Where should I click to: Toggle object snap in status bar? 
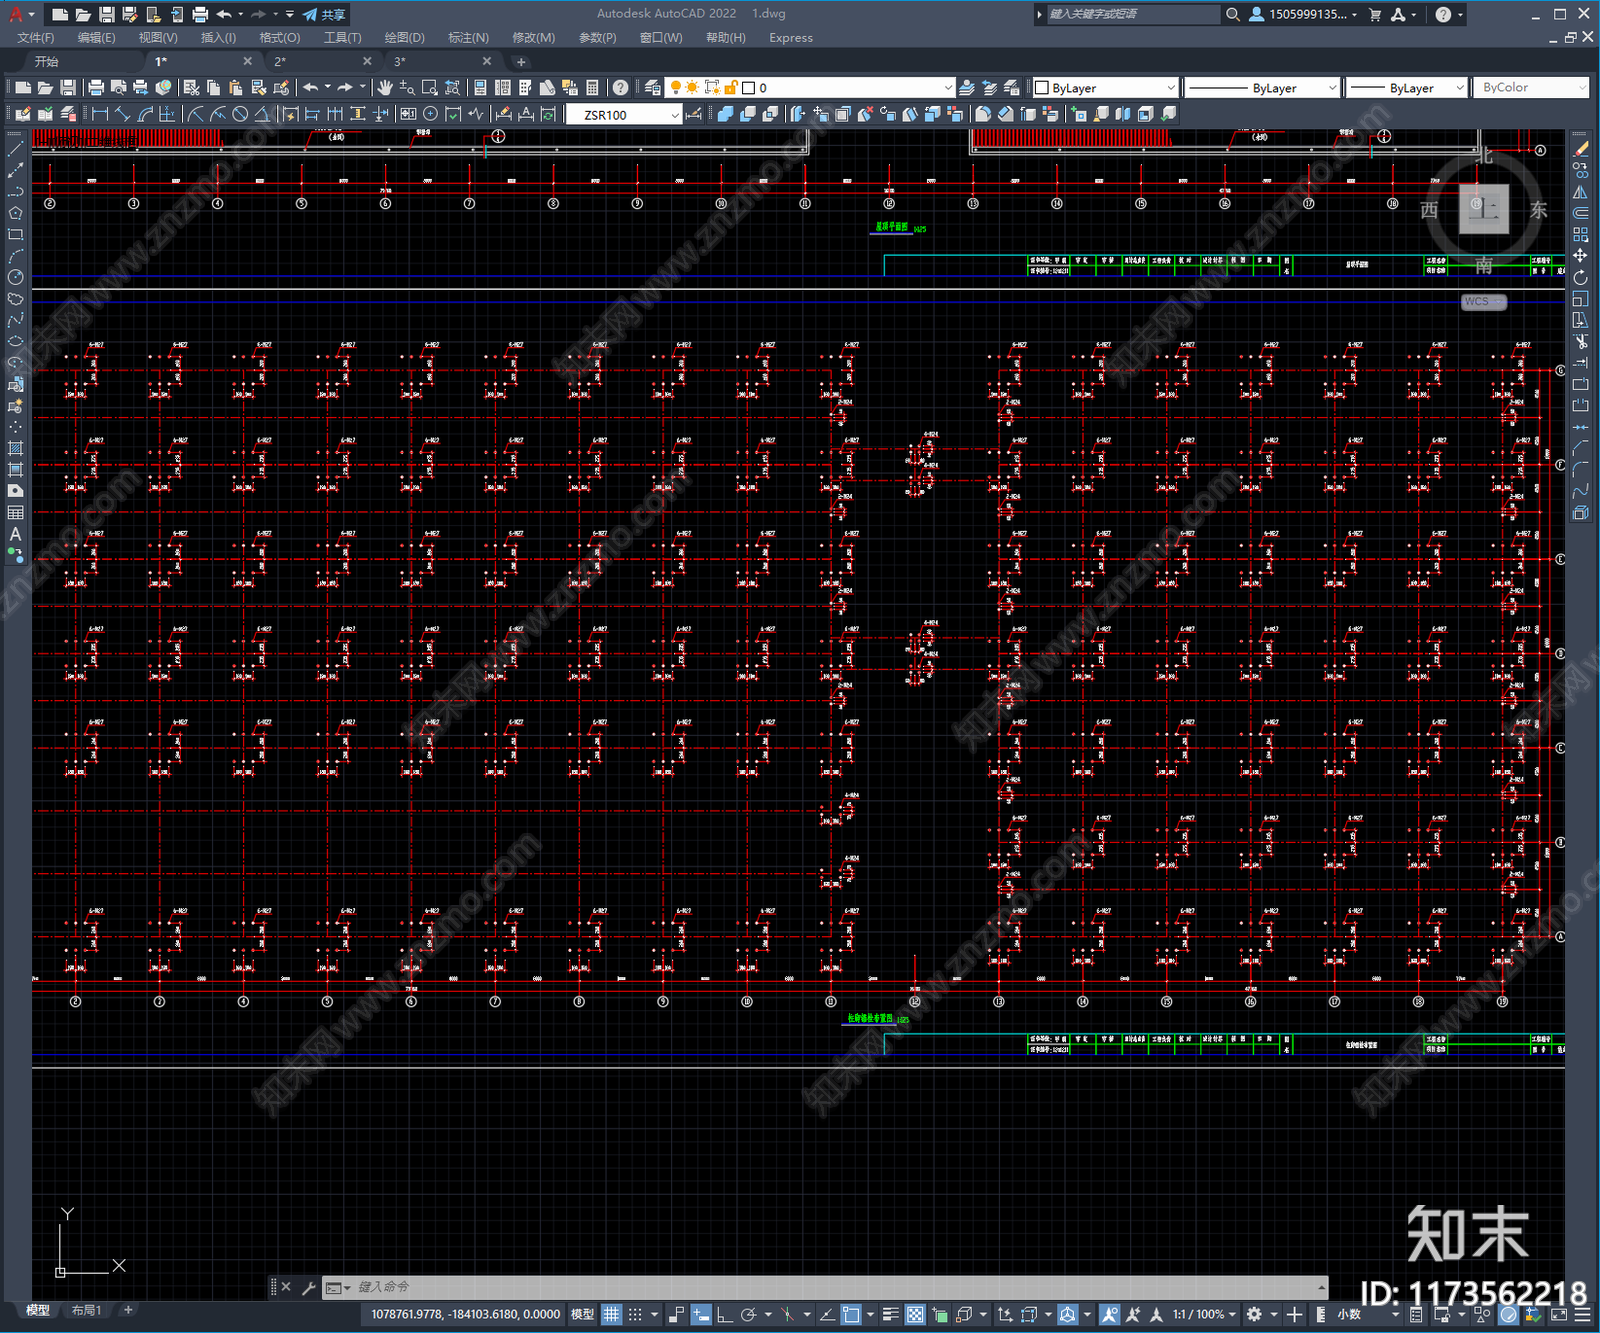[851, 1314]
